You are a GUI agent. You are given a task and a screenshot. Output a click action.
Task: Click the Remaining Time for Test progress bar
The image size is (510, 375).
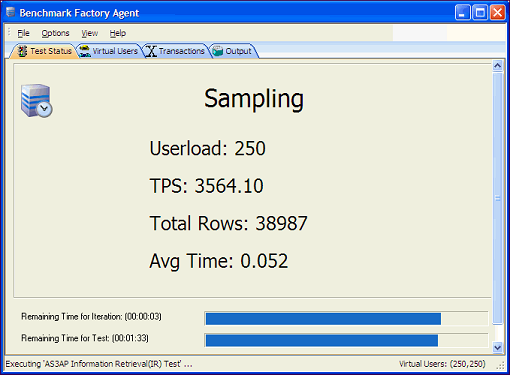346,340
